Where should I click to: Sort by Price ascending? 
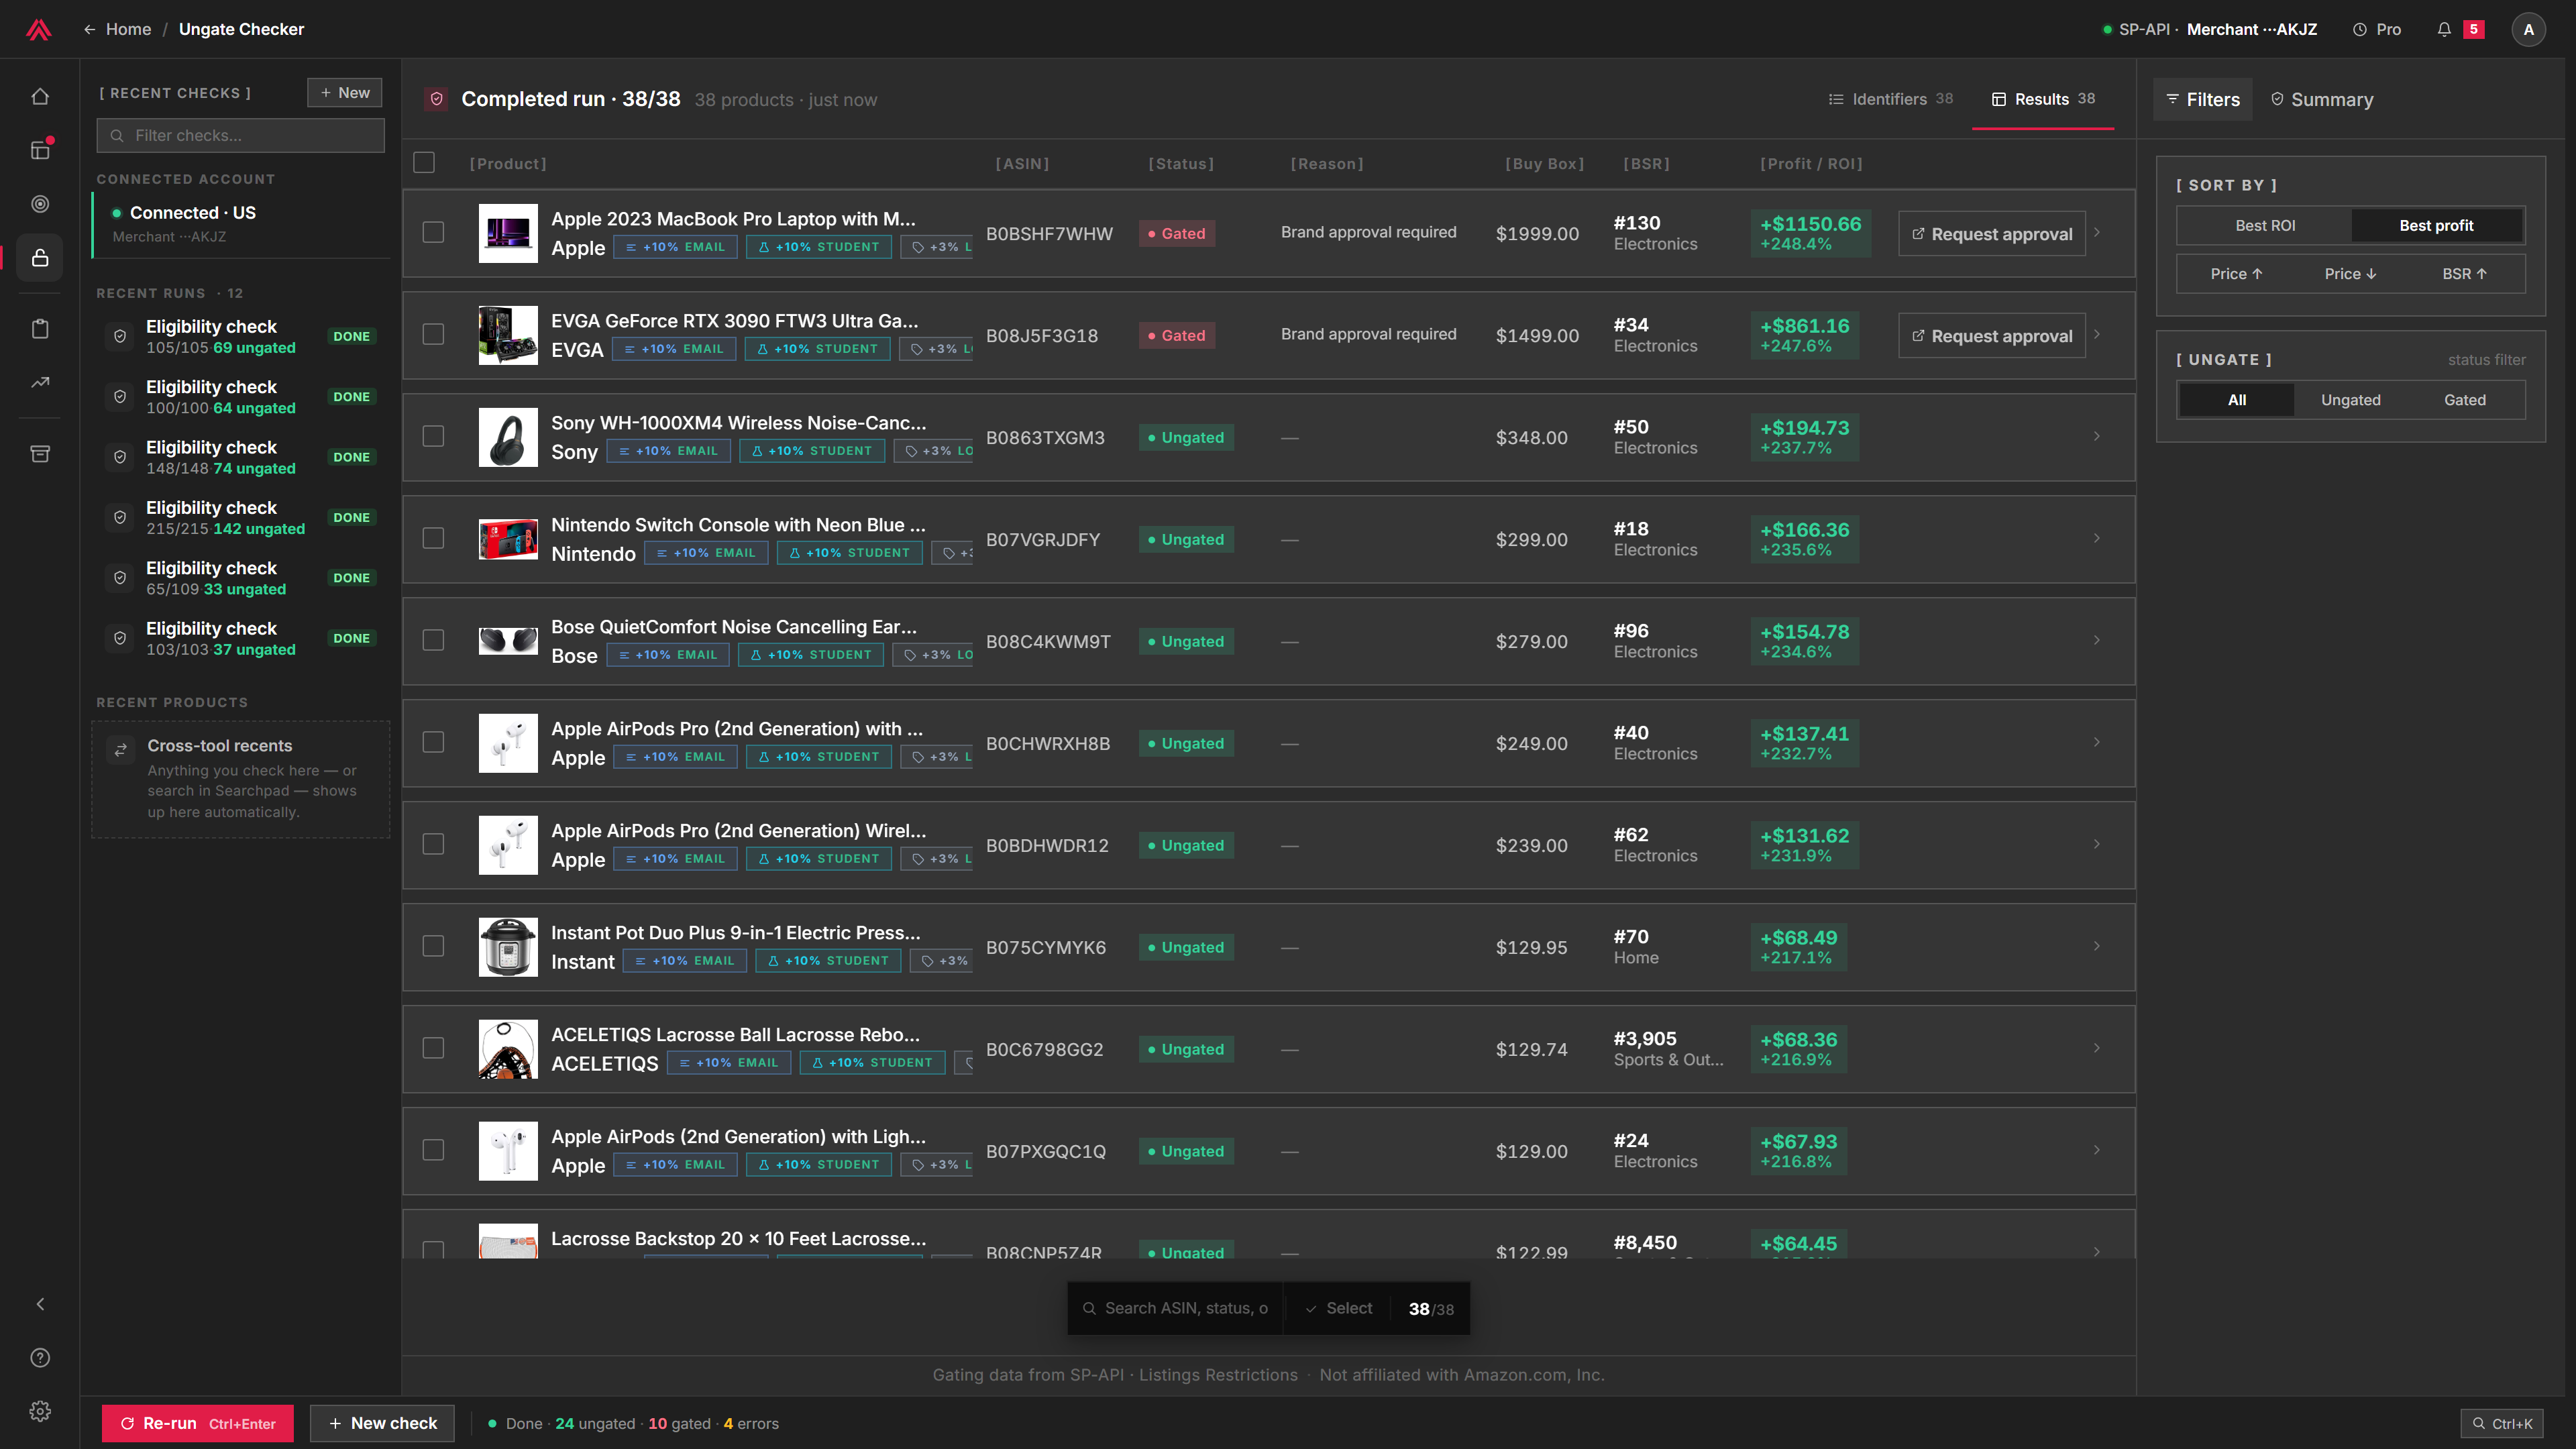2236,274
